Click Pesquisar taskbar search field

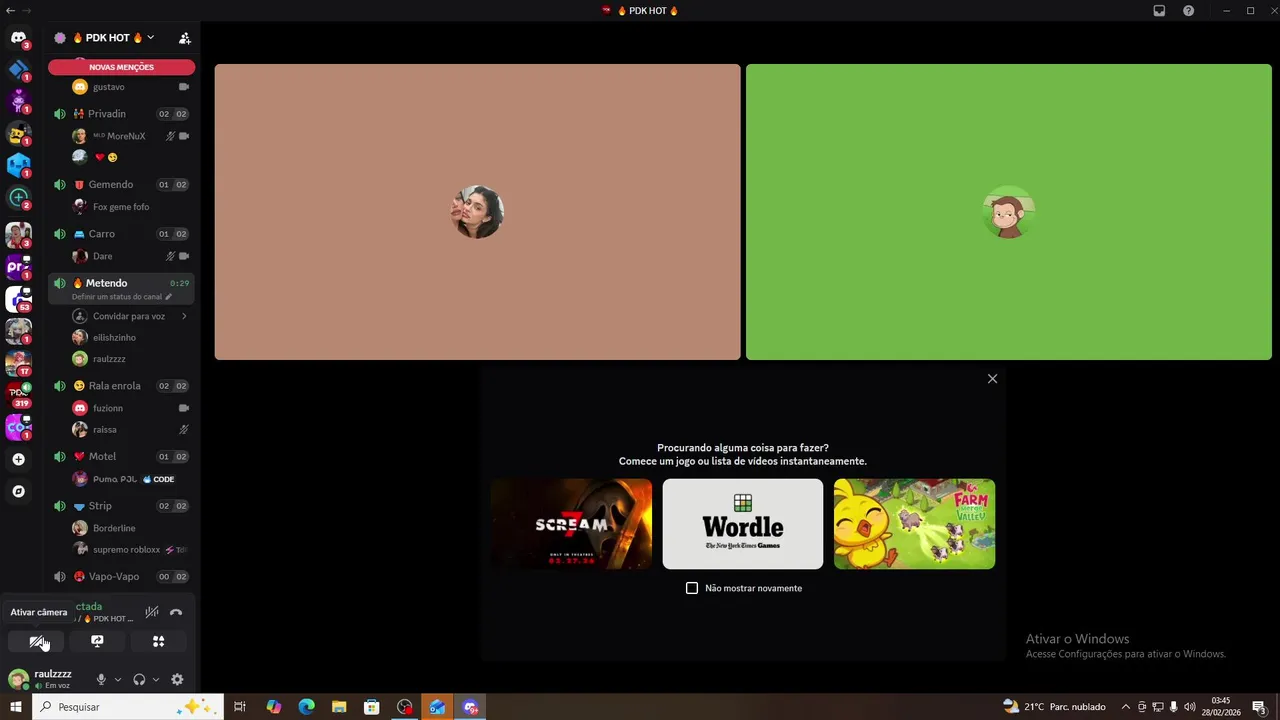(x=127, y=707)
